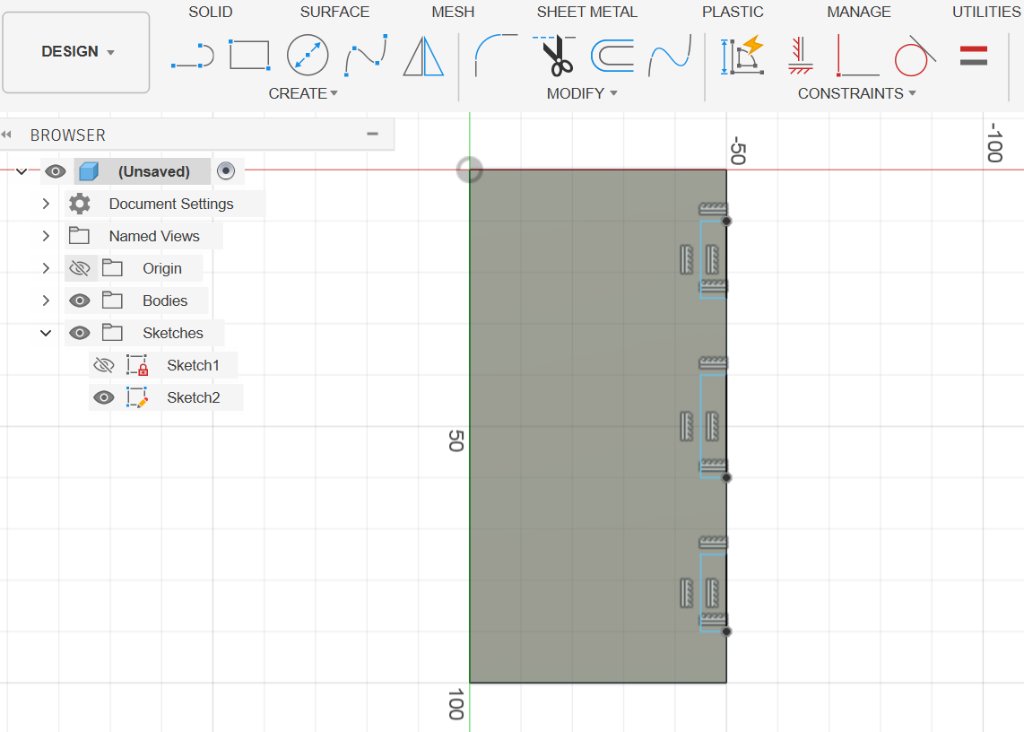Switch to the SOLID tab
Viewport: 1024px width, 732px height.
tap(210, 12)
